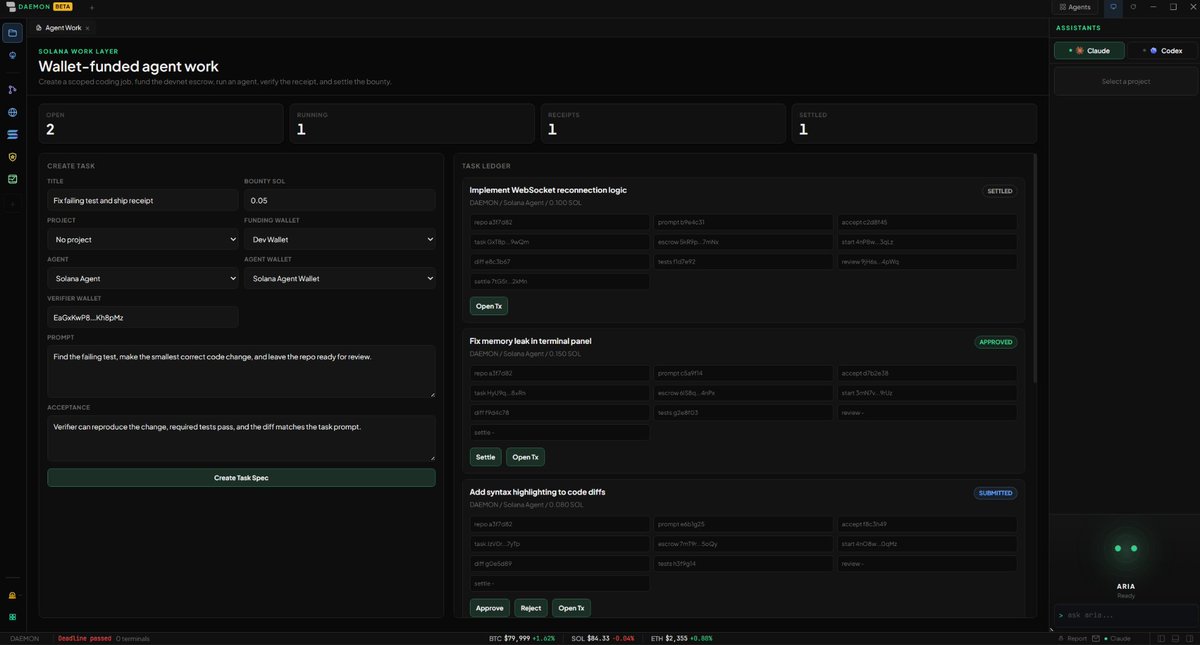The width and height of the screenshot is (1200, 645).
Task: Toggle the assistant panel chat icon
Action: (x=1113, y=7)
